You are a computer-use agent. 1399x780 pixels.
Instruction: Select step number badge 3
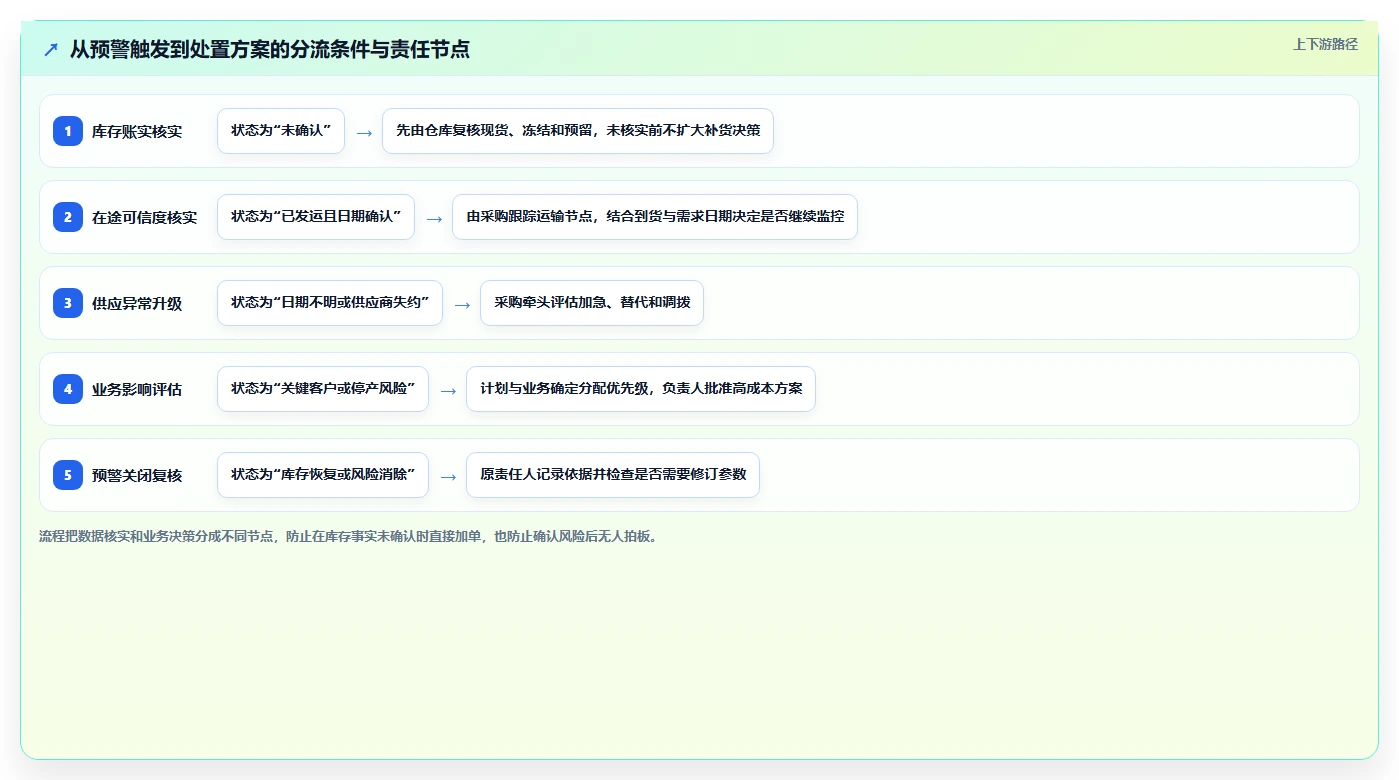click(x=68, y=303)
